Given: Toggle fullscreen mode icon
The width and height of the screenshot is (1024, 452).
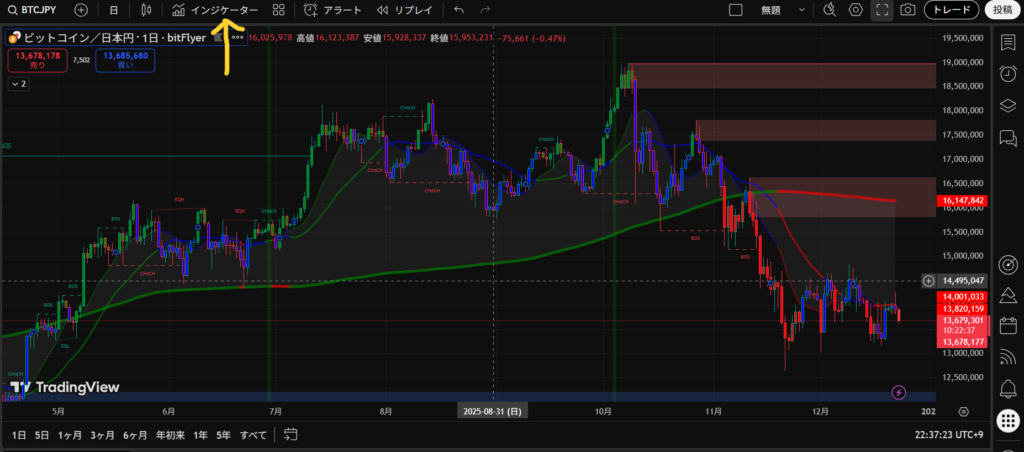Looking at the screenshot, I should (882, 10).
